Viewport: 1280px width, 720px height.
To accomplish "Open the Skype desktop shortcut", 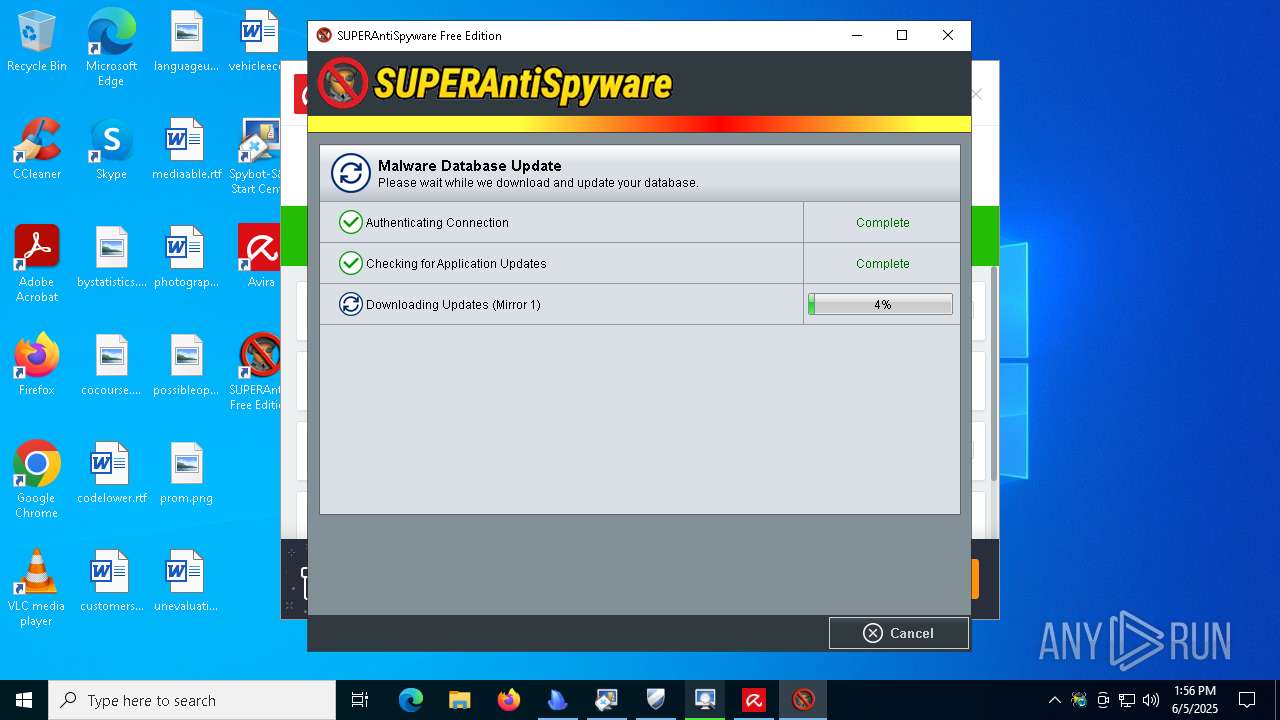I will [111, 150].
